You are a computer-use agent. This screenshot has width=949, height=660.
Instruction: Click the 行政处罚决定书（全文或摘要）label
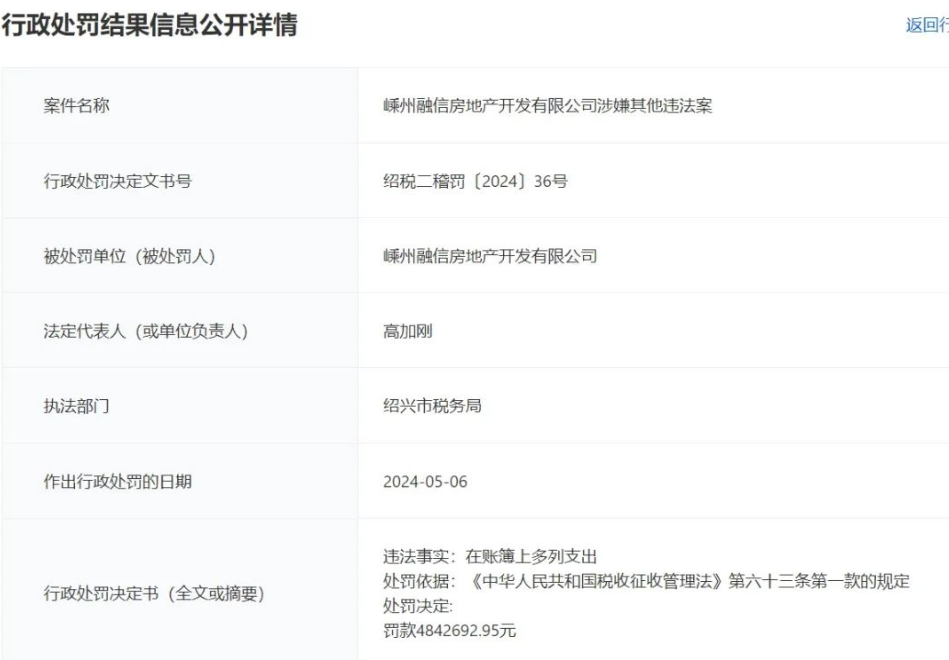pos(153,594)
